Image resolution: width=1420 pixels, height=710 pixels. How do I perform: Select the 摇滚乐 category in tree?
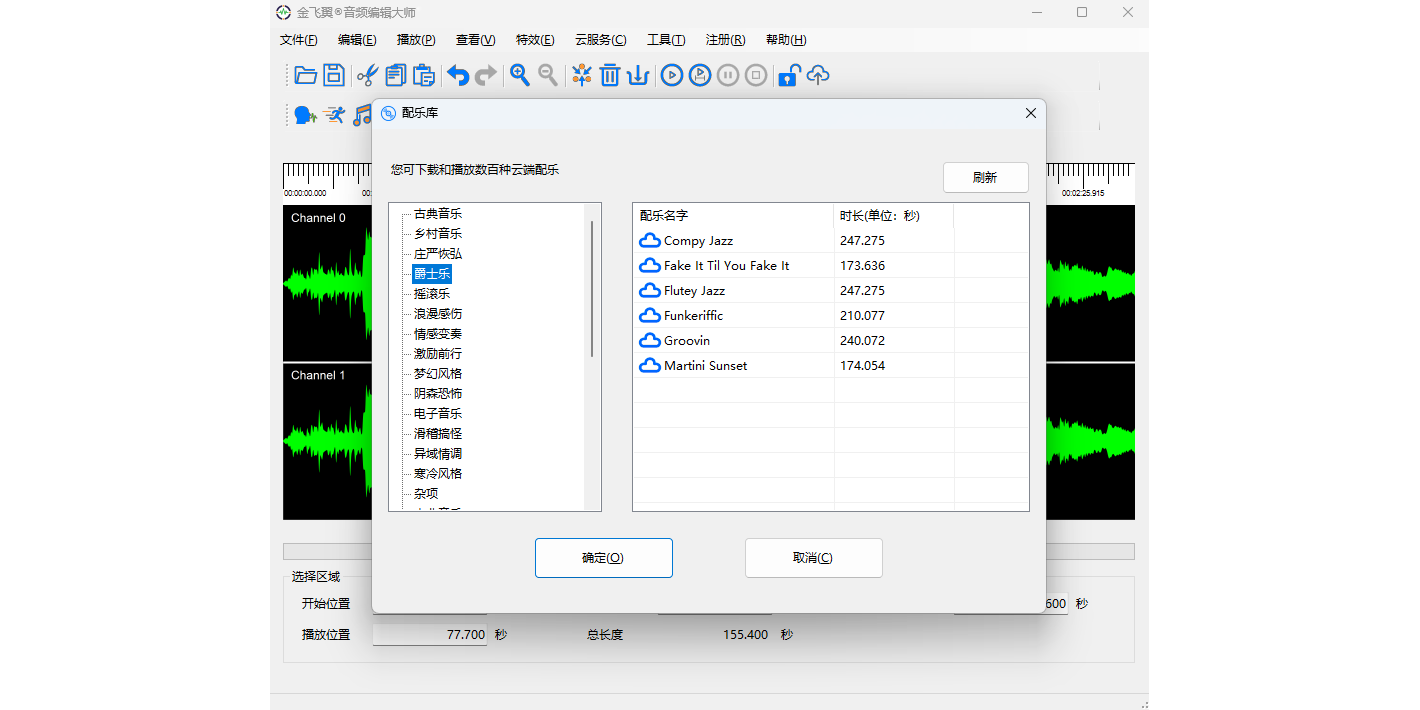(x=432, y=294)
